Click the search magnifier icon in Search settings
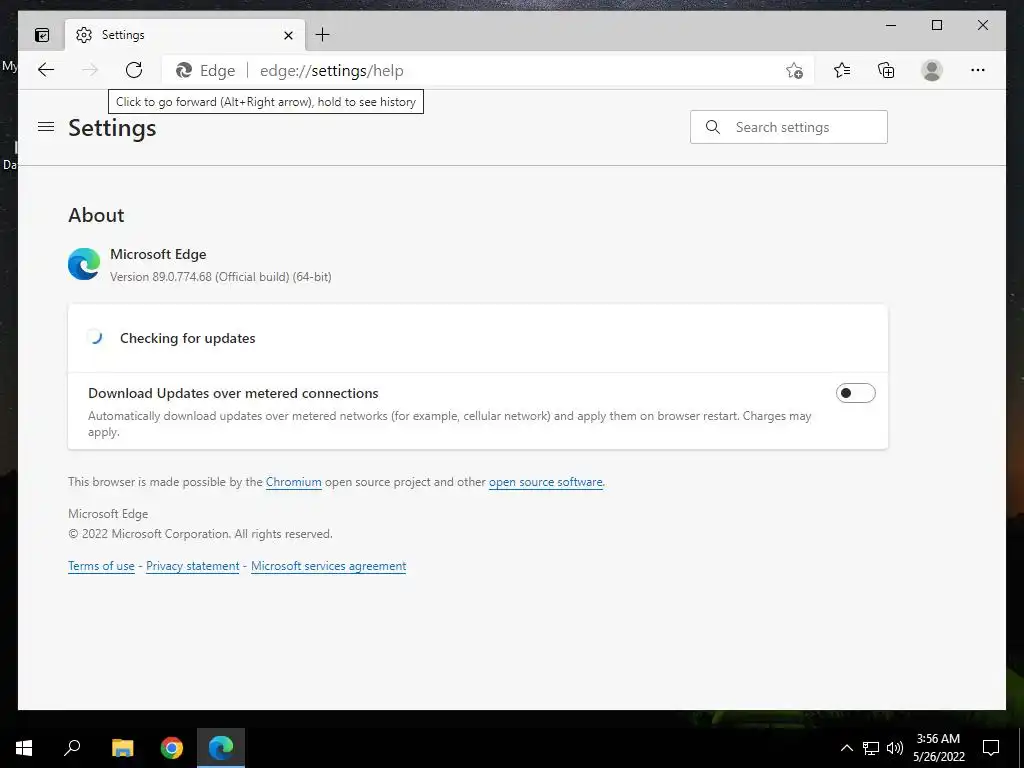This screenshot has height=768, width=1024. 713,127
